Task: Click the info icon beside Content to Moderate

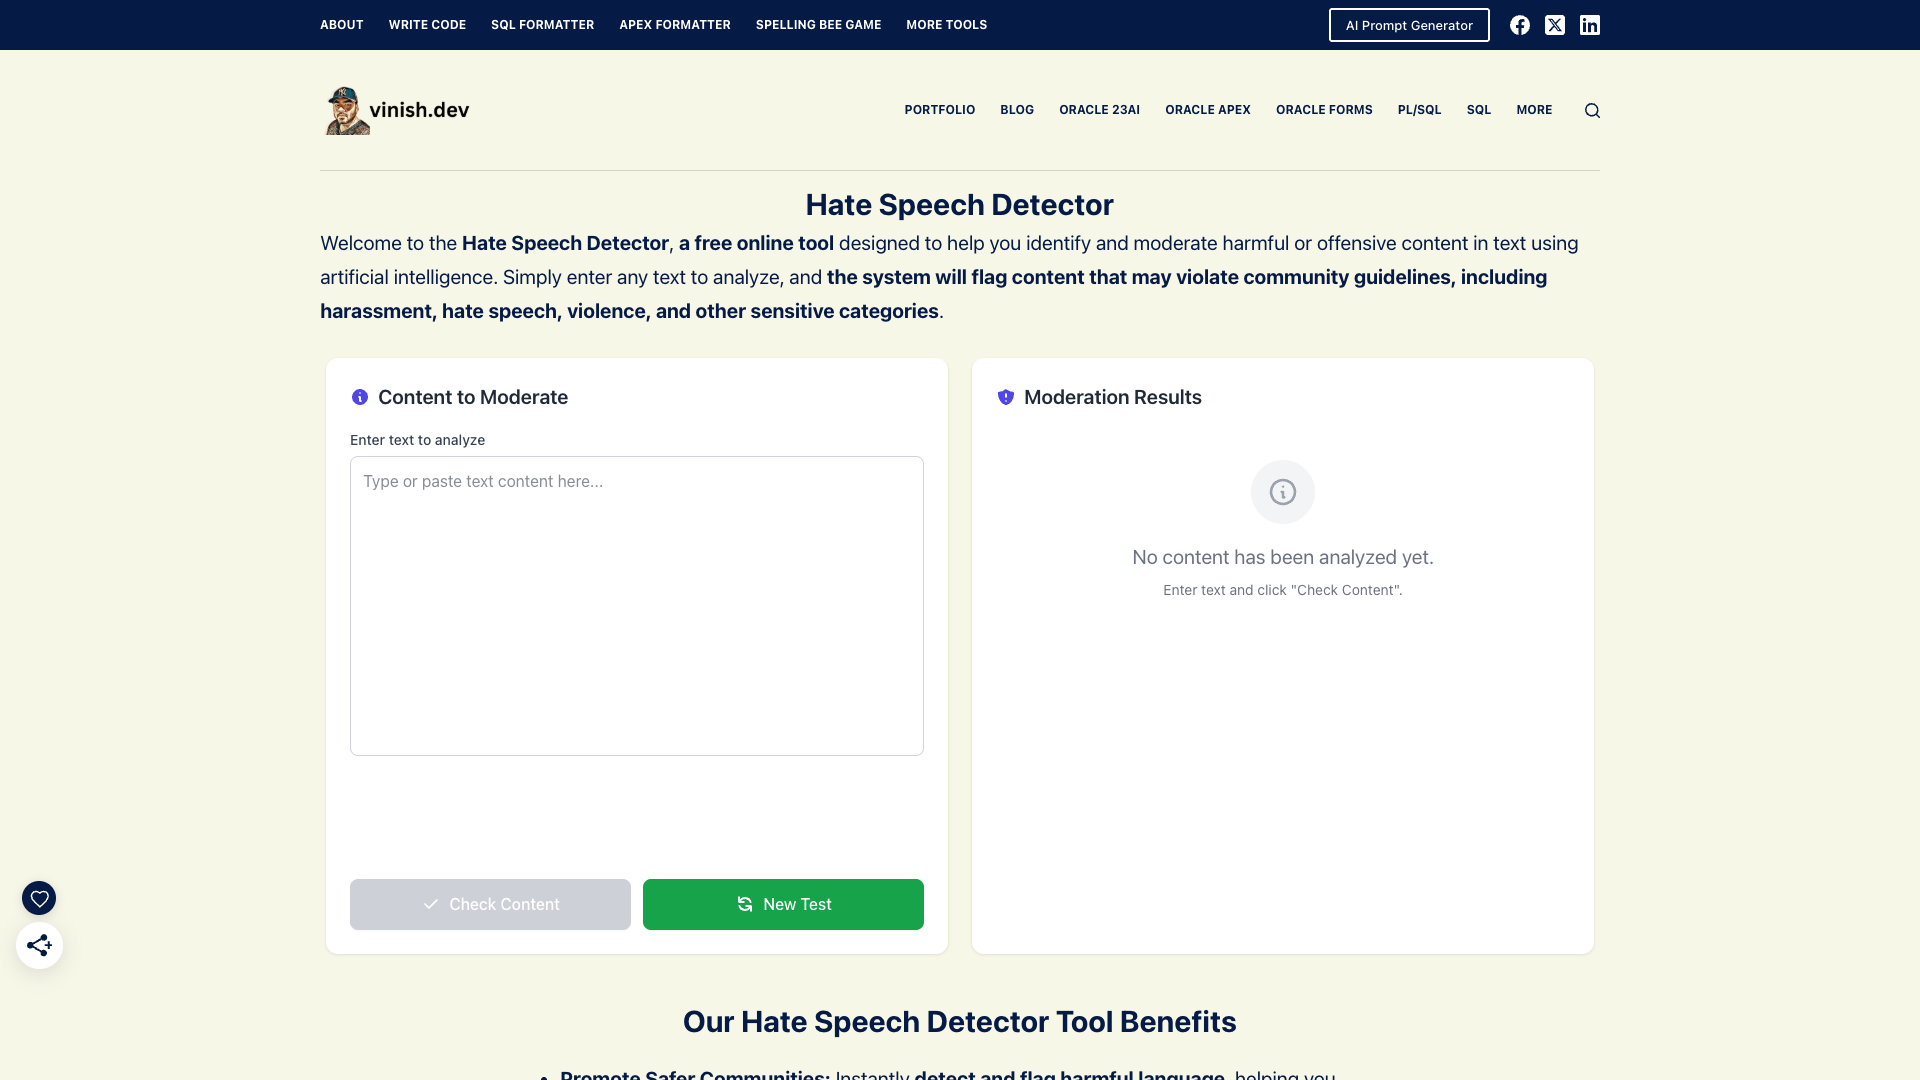Action: coord(360,397)
